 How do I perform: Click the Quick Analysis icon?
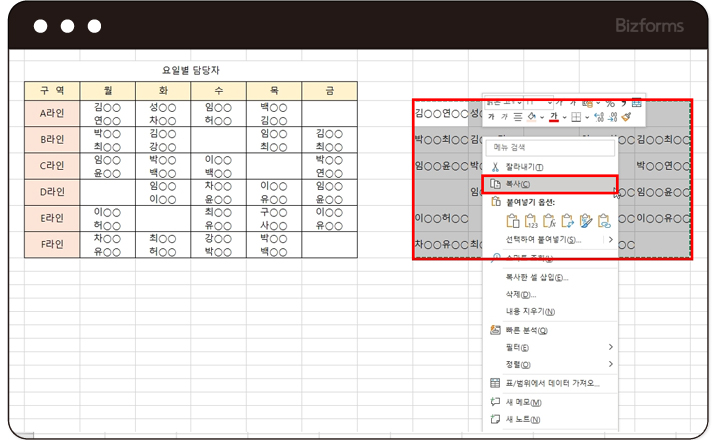pos(495,330)
